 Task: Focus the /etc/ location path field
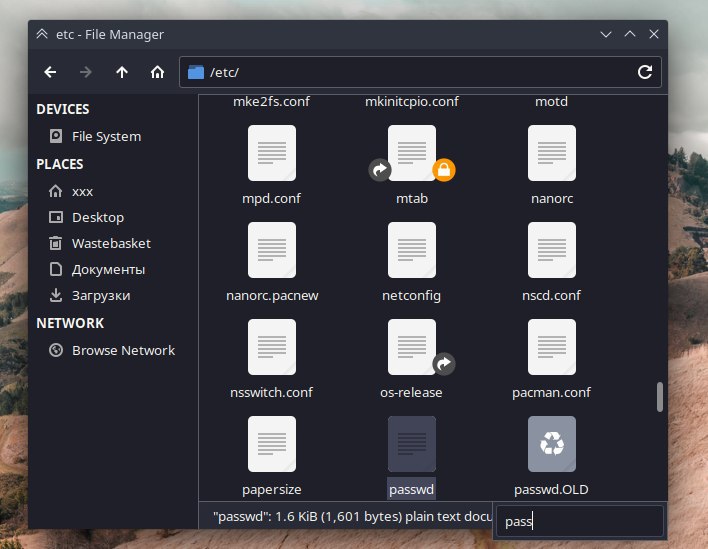point(420,72)
